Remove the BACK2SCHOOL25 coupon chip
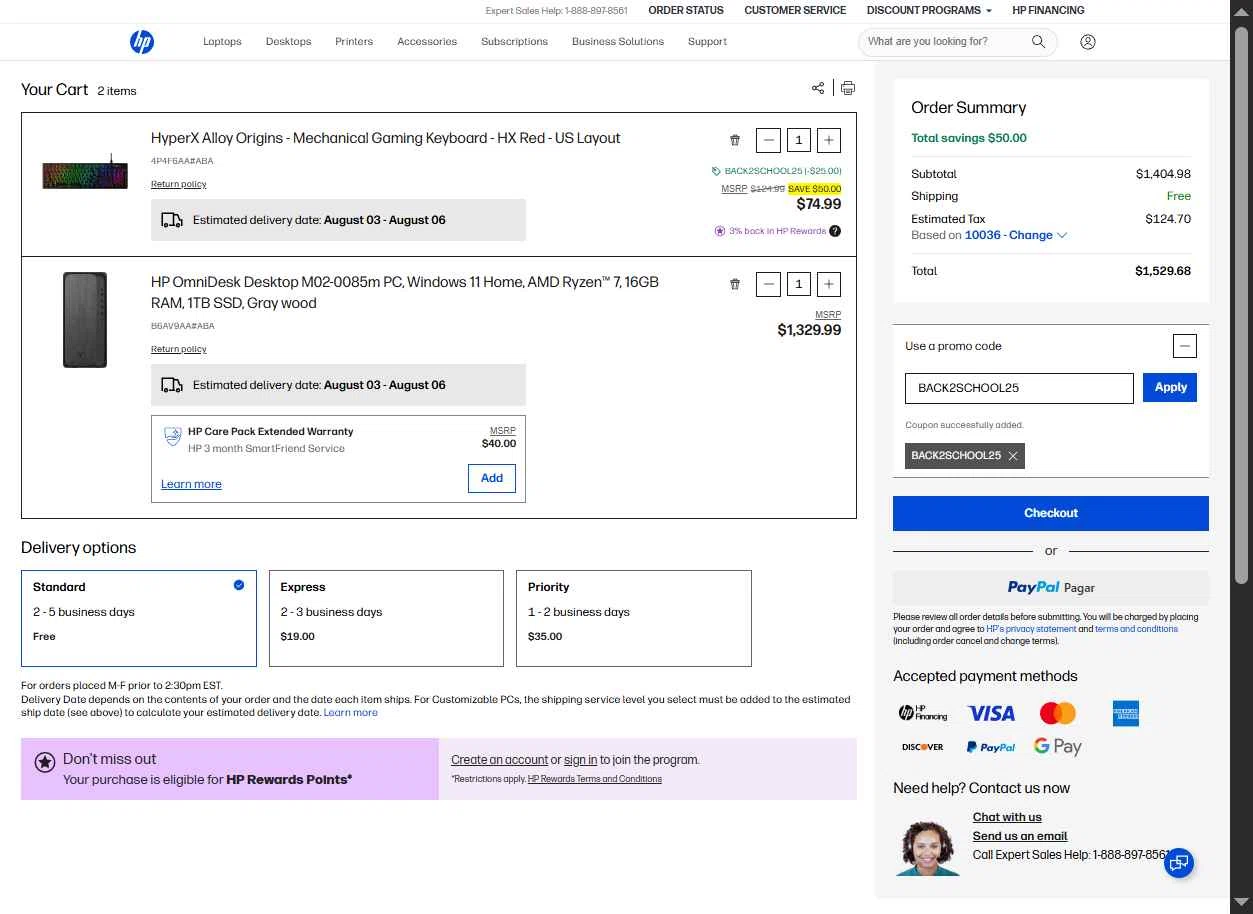The height and width of the screenshot is (914, 1253). click(1013, 456)
